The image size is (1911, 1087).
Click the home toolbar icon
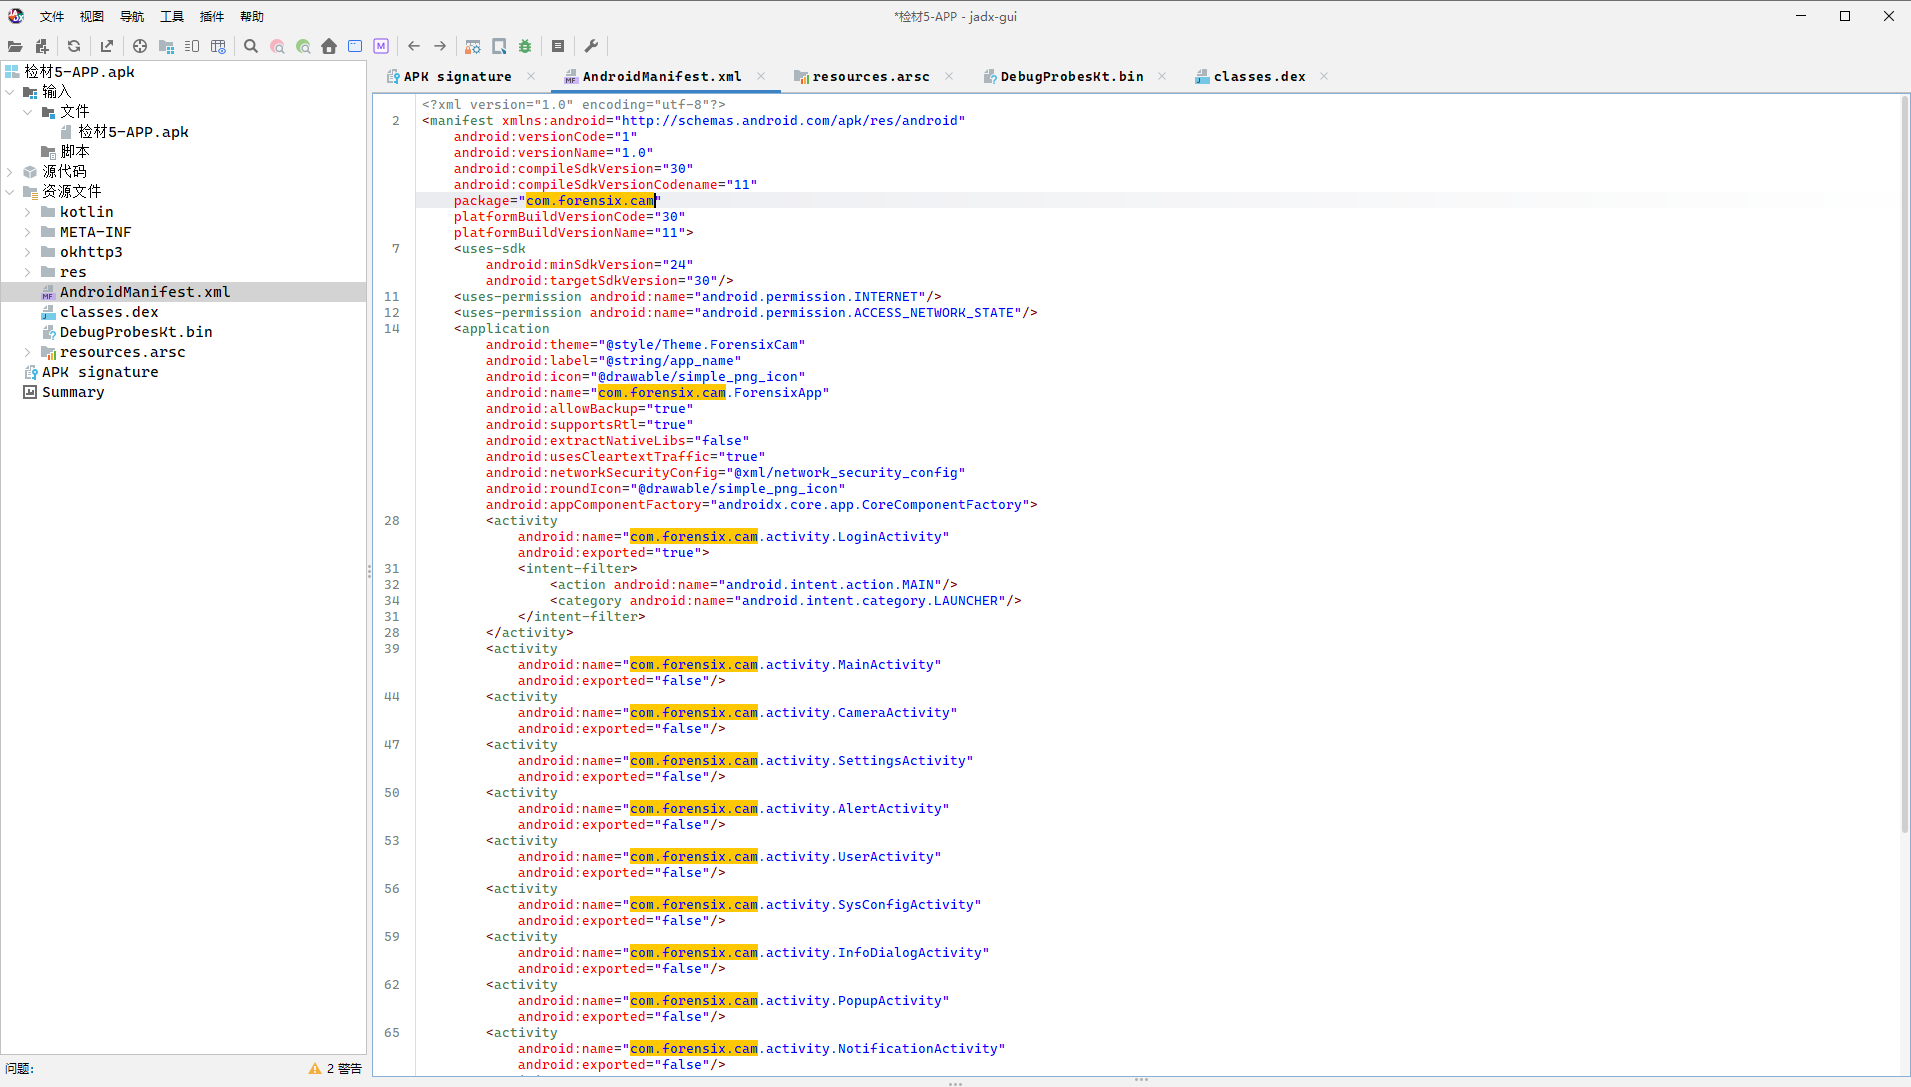click(x=329, y=46)
